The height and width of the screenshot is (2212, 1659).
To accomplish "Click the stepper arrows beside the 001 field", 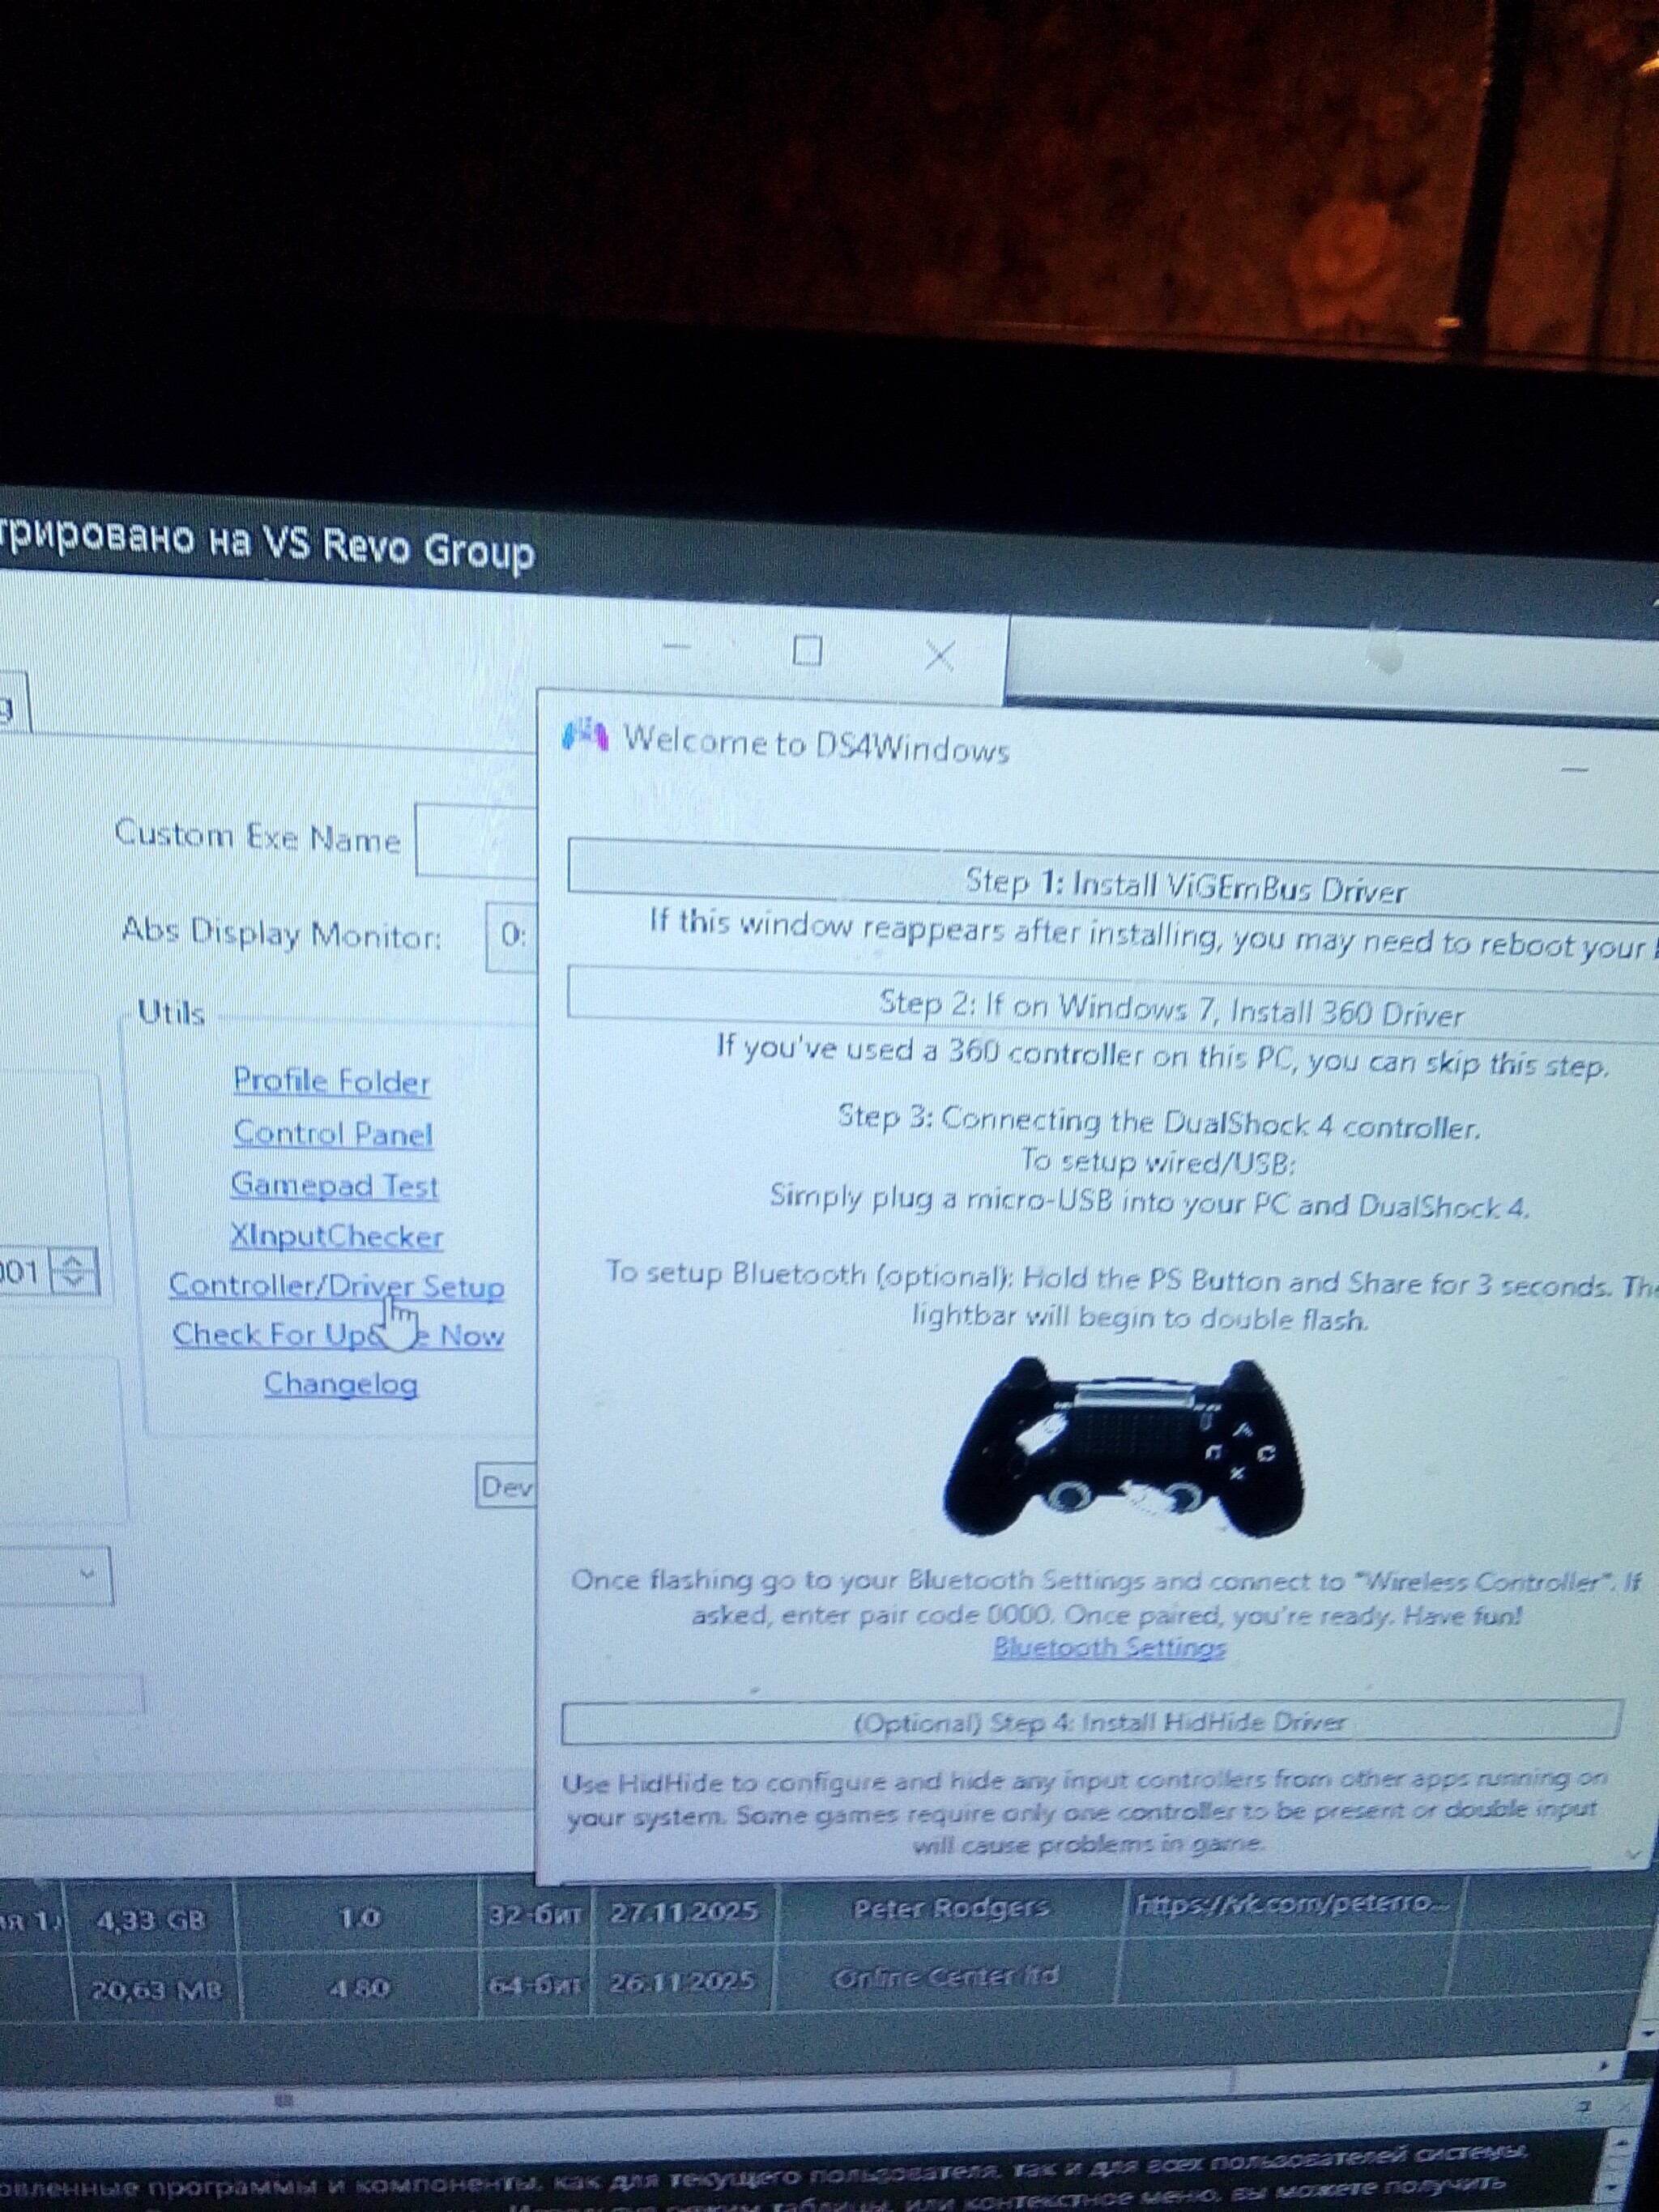I will [73, 1271].
